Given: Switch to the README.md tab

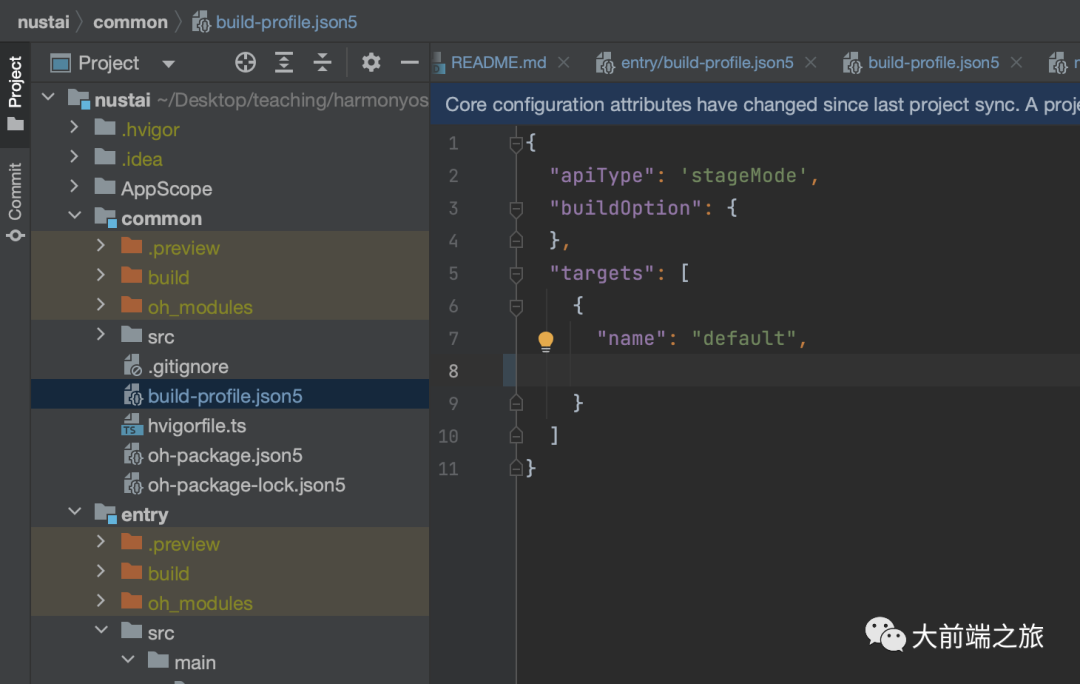Looking at the screenshot, I should [x=498, y=62].
